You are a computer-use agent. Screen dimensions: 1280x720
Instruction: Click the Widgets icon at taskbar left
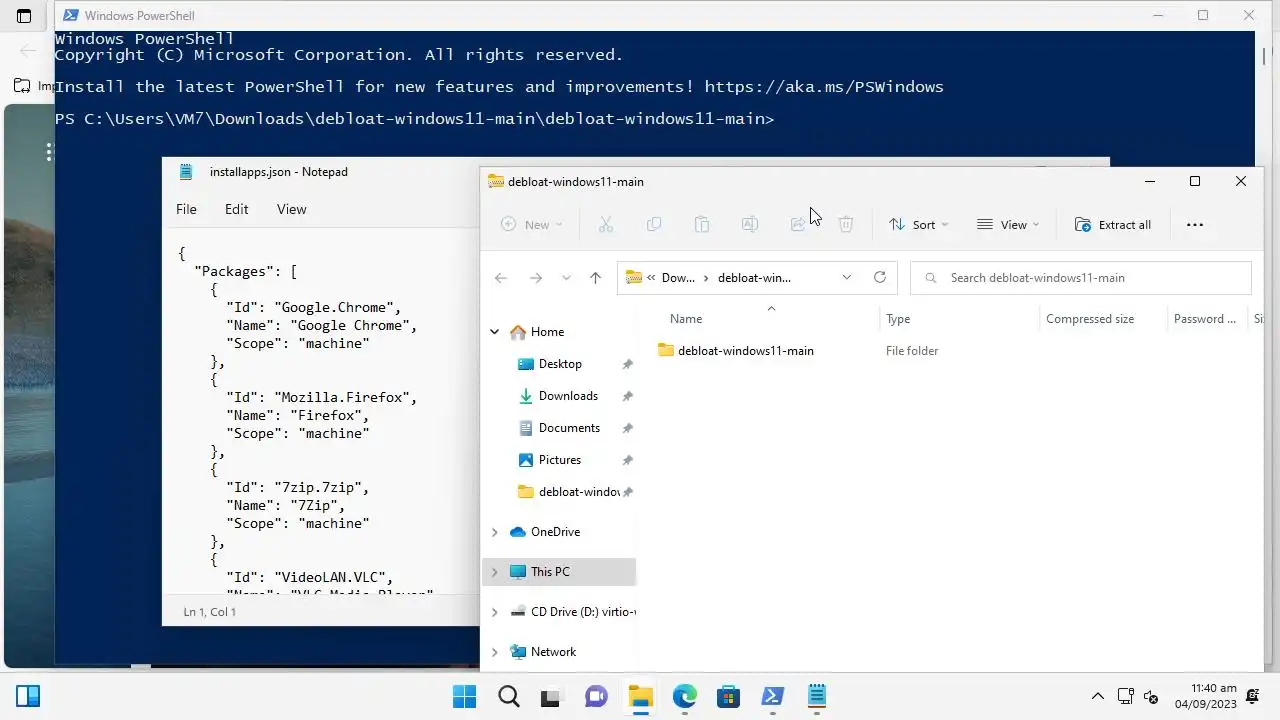[x=28, y=696]
